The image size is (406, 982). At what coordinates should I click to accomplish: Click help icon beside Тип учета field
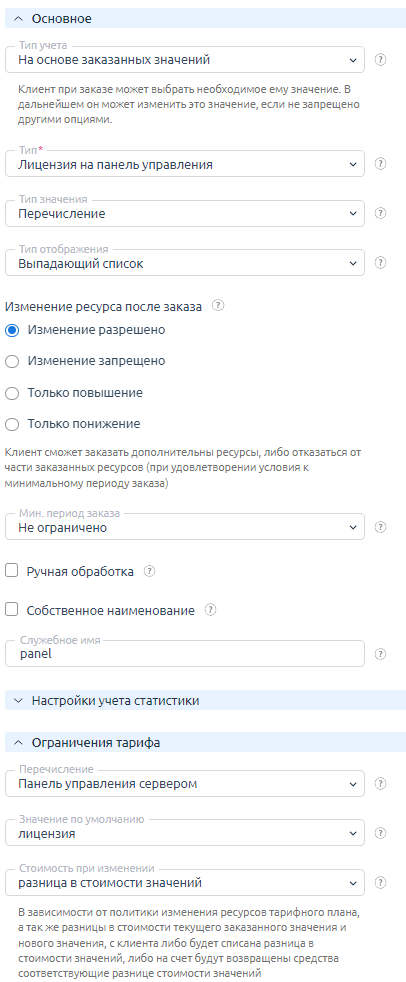coord(380,60)
